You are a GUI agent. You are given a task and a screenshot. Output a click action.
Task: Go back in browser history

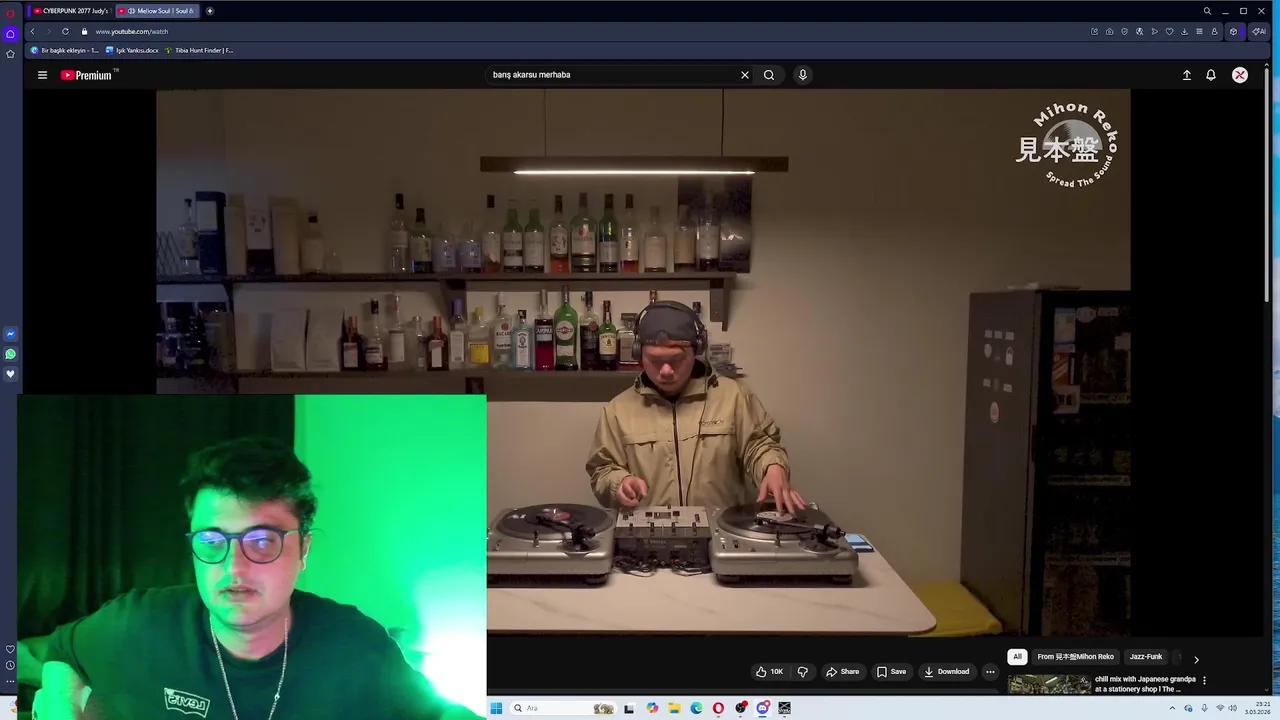pyautogui.click(x=32, y=31)
